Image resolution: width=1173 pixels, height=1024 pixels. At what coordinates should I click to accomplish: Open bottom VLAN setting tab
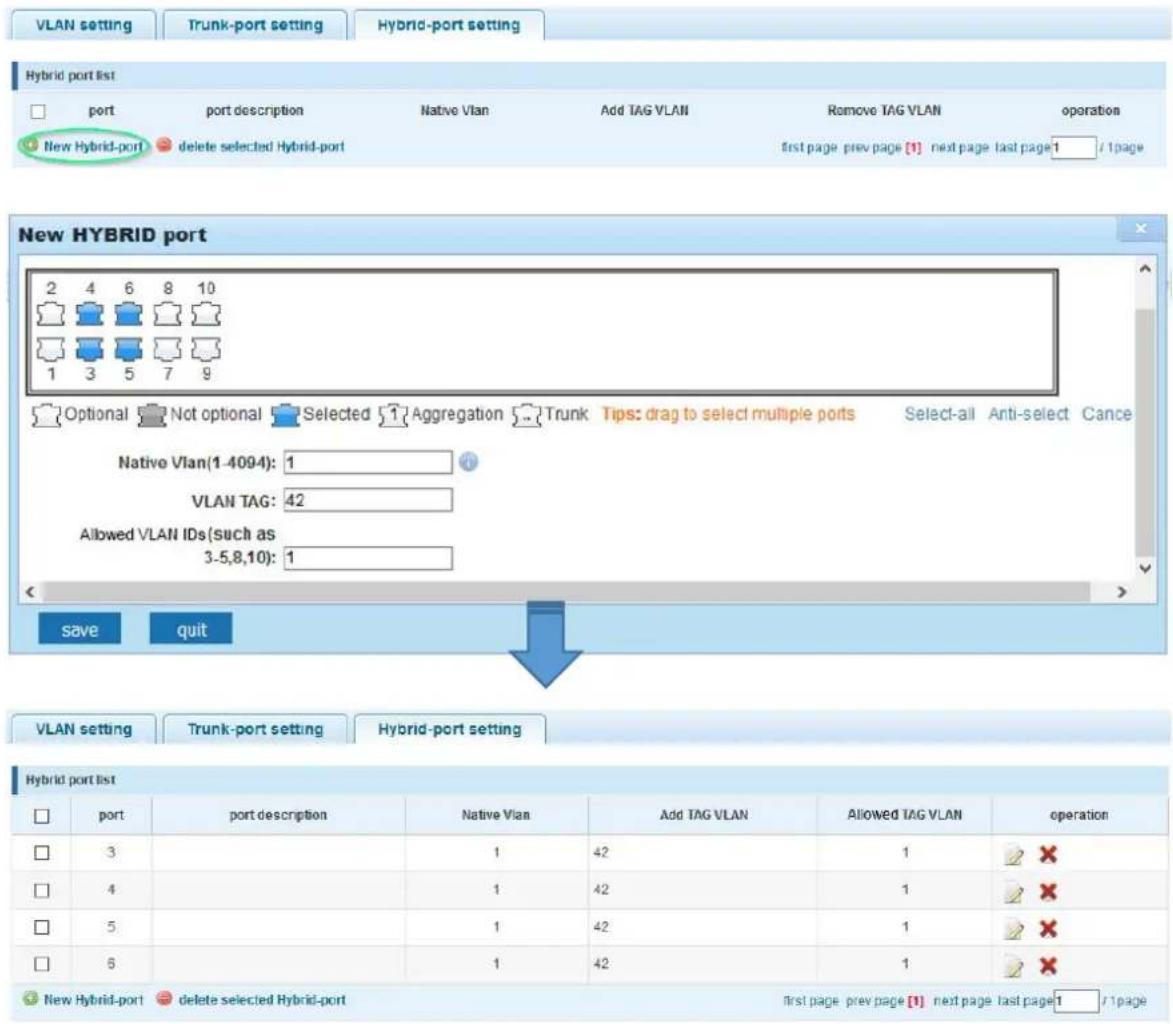coord(83,729)
